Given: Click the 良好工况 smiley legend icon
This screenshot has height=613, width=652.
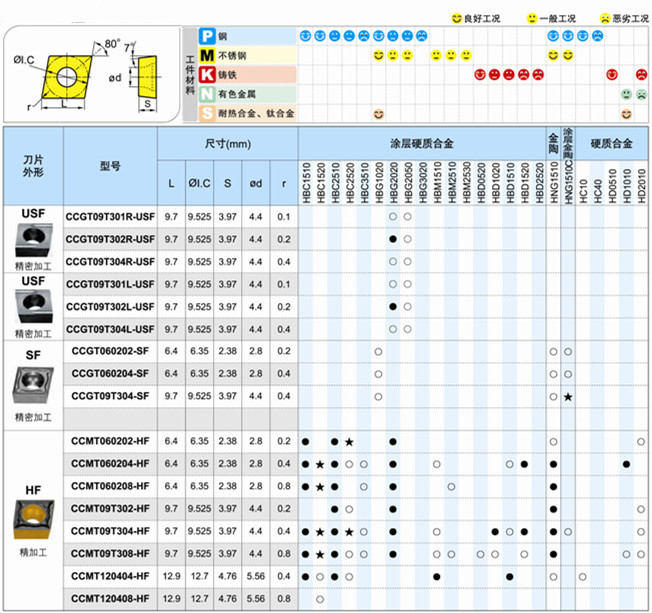Looking at the screenshot, I should pos(458,18).
